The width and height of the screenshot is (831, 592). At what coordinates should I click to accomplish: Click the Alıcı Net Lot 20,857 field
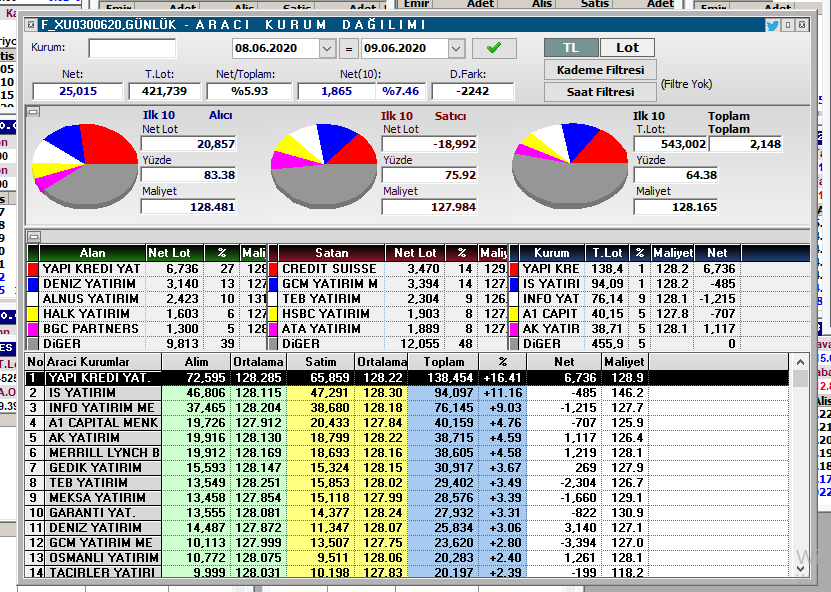tap(189, 144)
